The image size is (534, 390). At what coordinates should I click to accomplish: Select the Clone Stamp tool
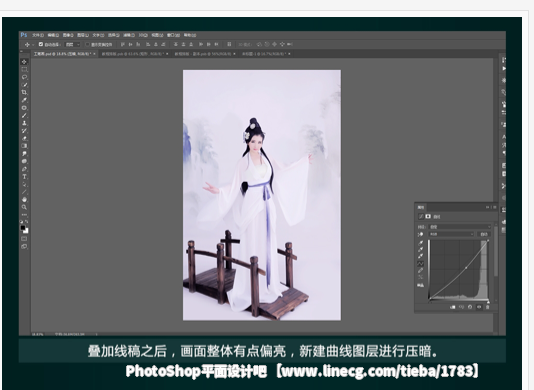click(24, 123)
